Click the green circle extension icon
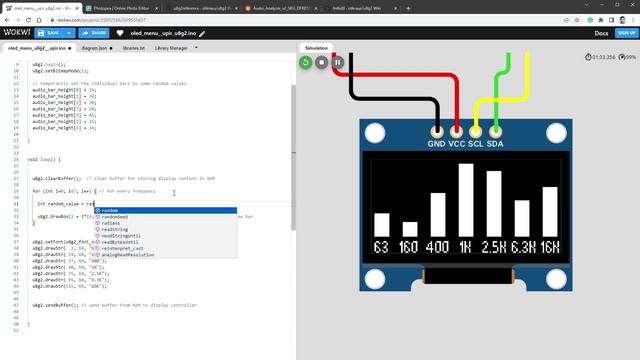The width and height of the screenshot is (640, 360). coord(590,20)
